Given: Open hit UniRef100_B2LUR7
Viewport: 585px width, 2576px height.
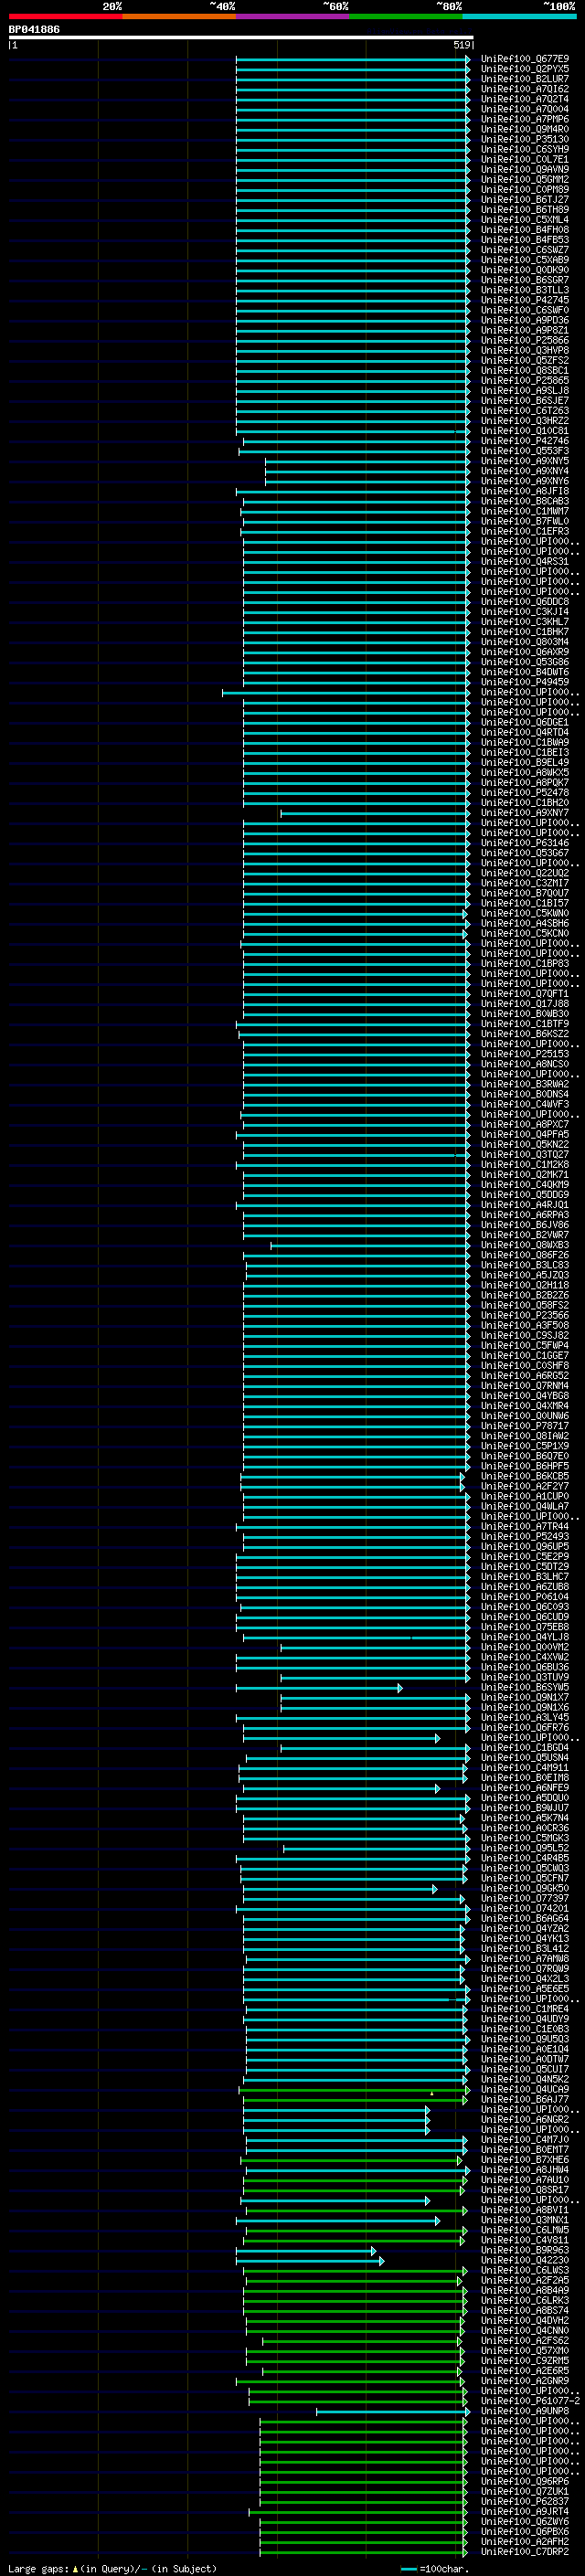Looking at the screenshot, I should [525, 79].
